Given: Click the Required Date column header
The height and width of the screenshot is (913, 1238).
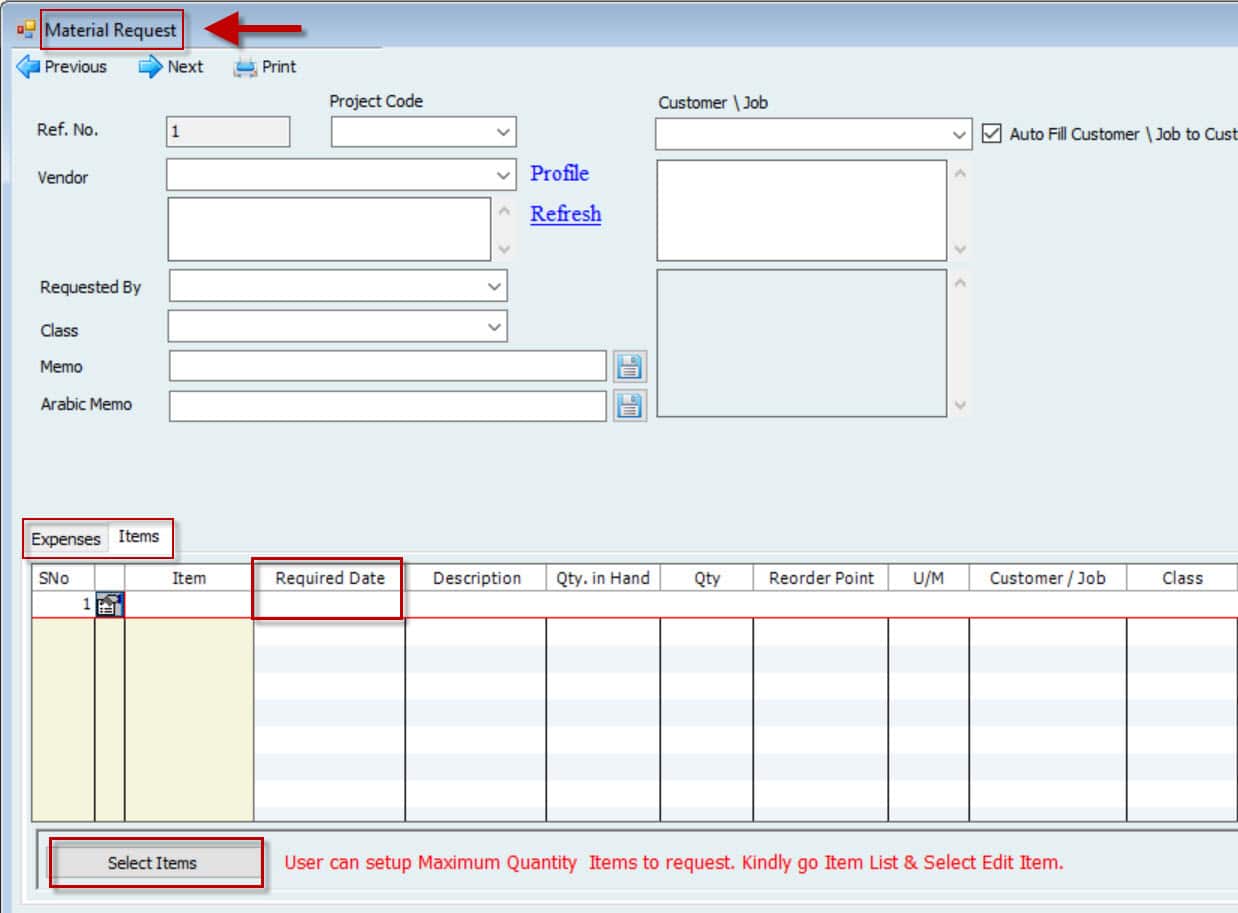Looking at the screenshot, I should (x=329, y=578).
